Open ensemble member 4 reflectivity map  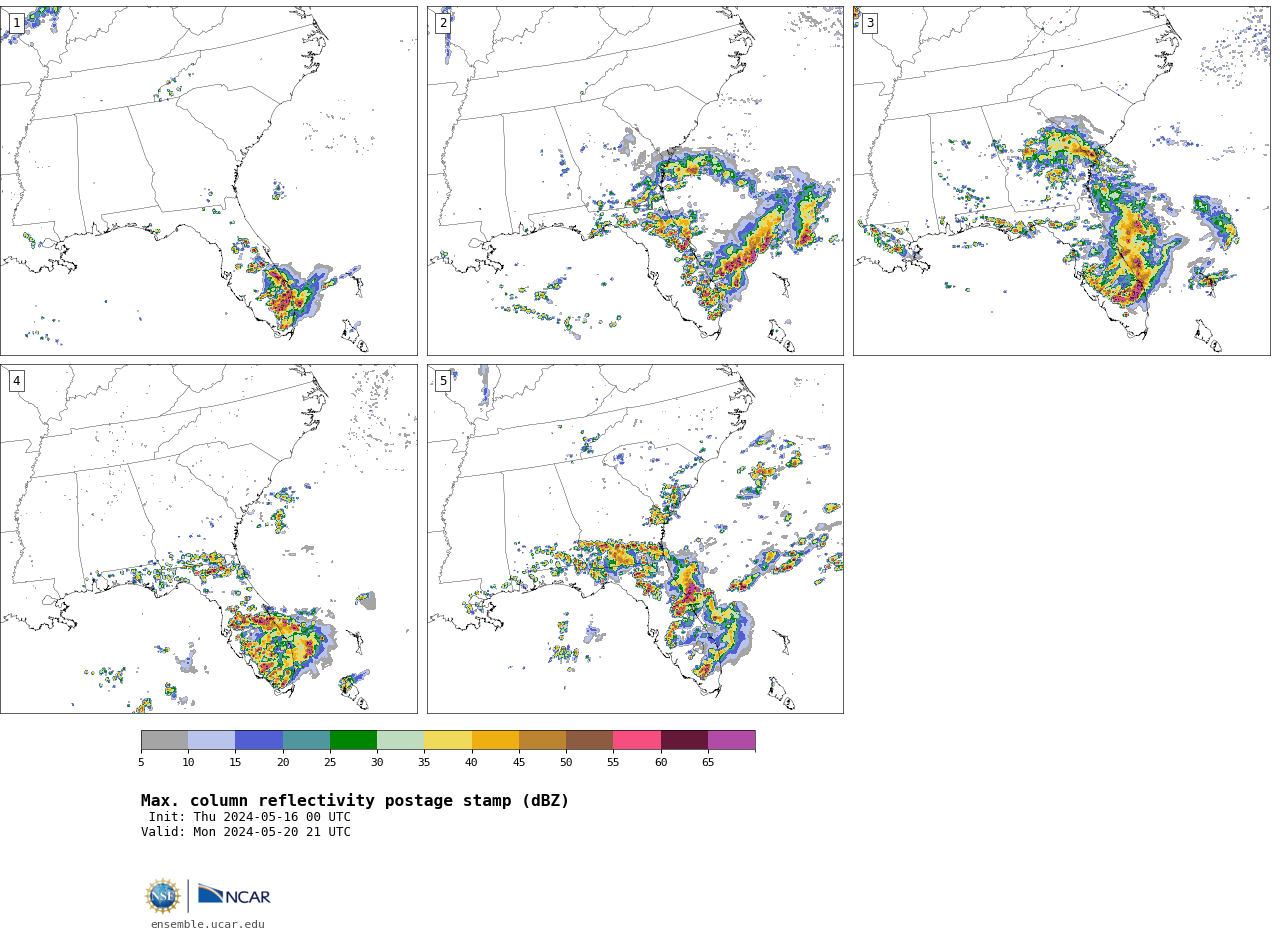coord(208,539)
